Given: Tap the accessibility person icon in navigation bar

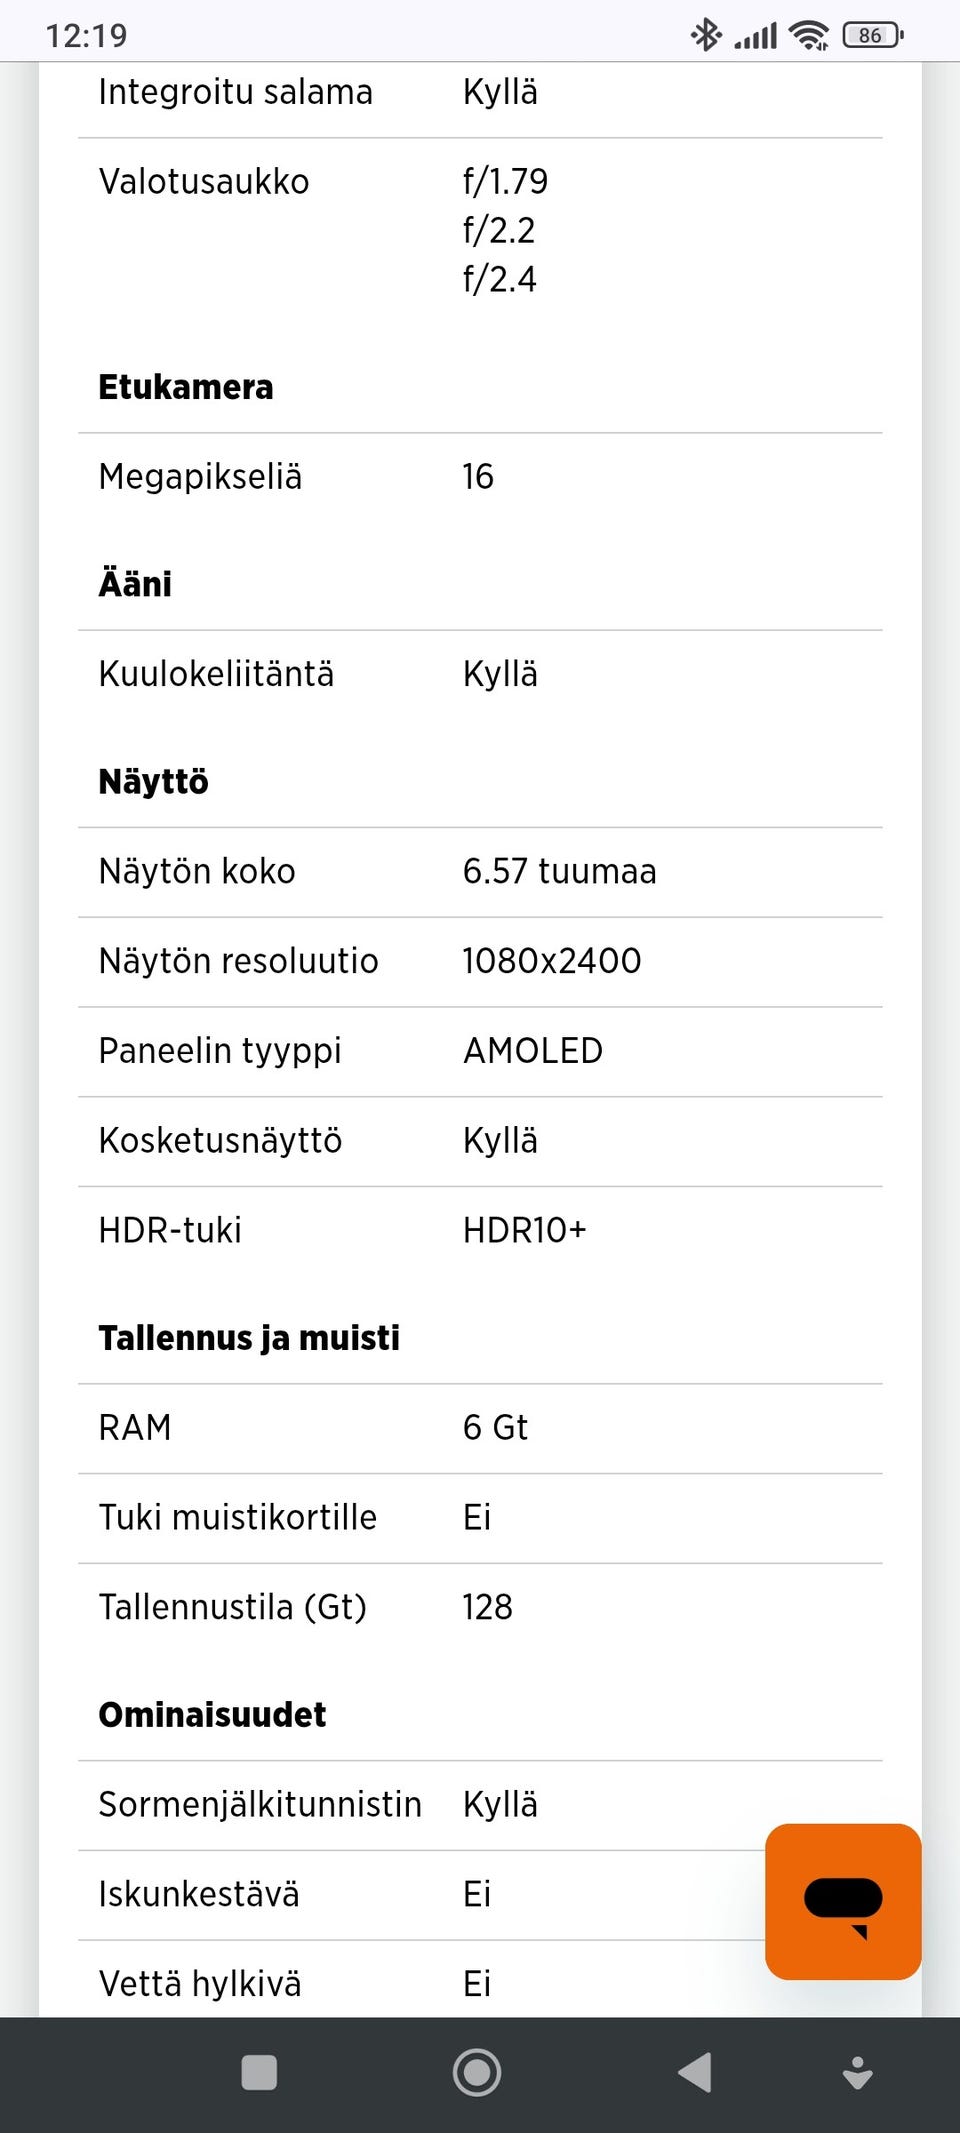Looking at the screenshot, I should tap(857, 2073).
